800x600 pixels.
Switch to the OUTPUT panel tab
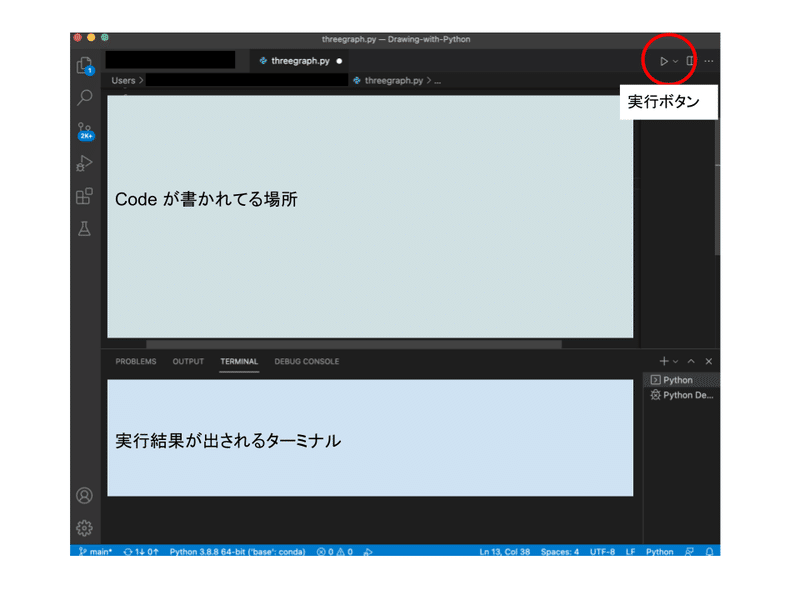click(x=188, y=361)
